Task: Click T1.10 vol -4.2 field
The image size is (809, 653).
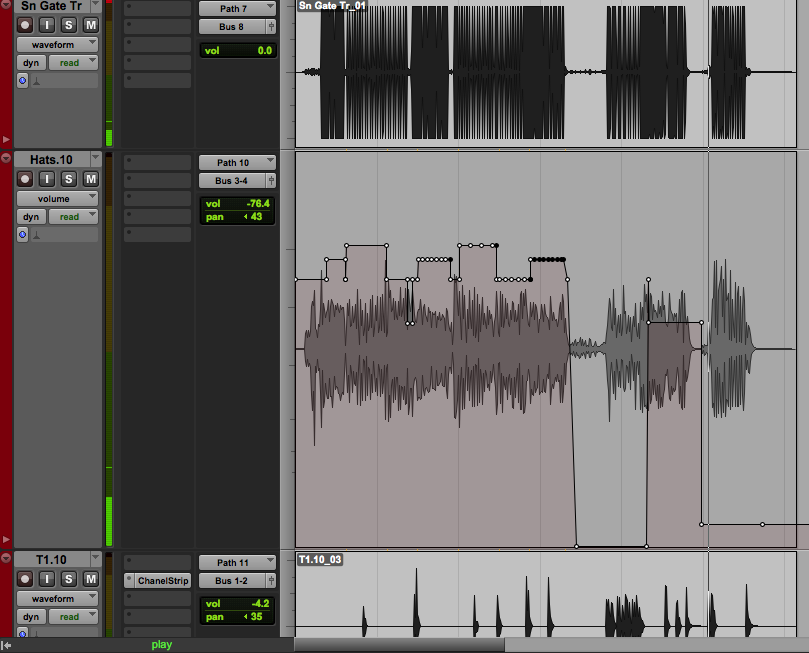Action: pos(237,603)
